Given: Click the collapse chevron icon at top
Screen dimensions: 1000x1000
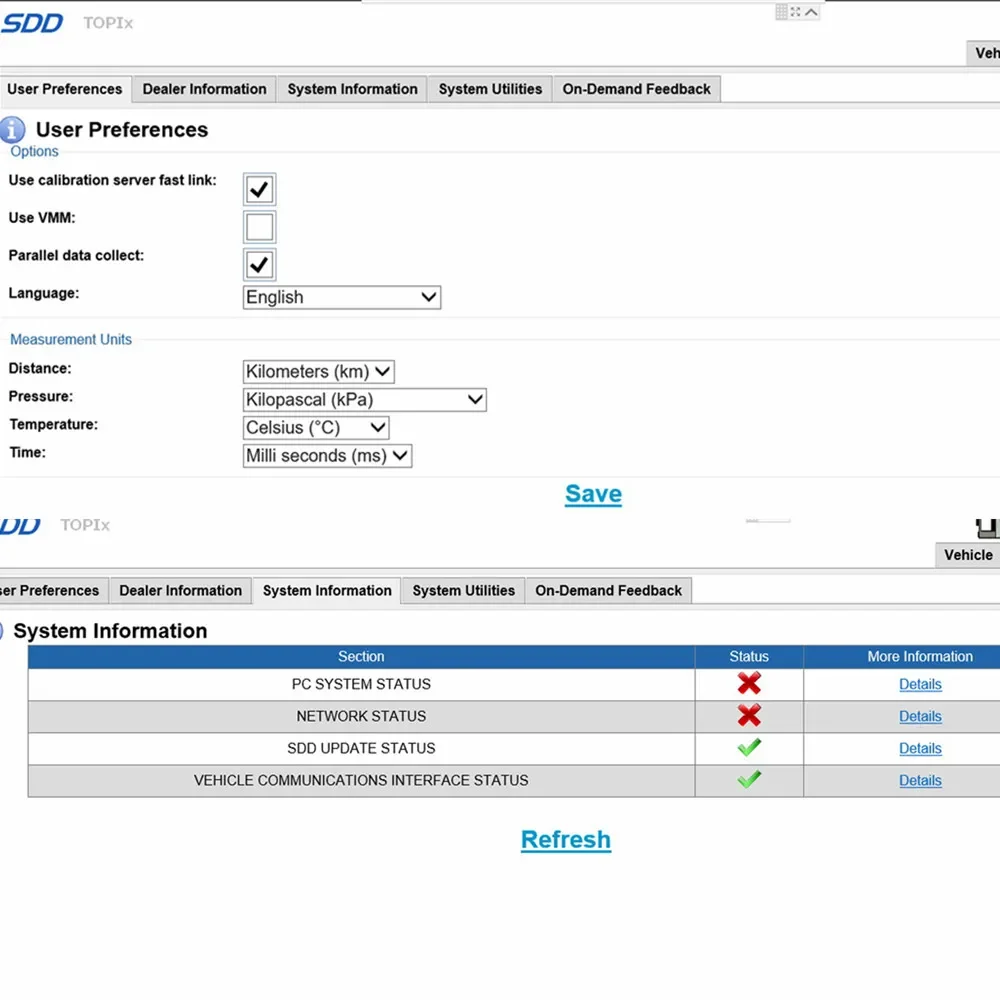Looking at the screenshot, I should (x=811, y=12).
